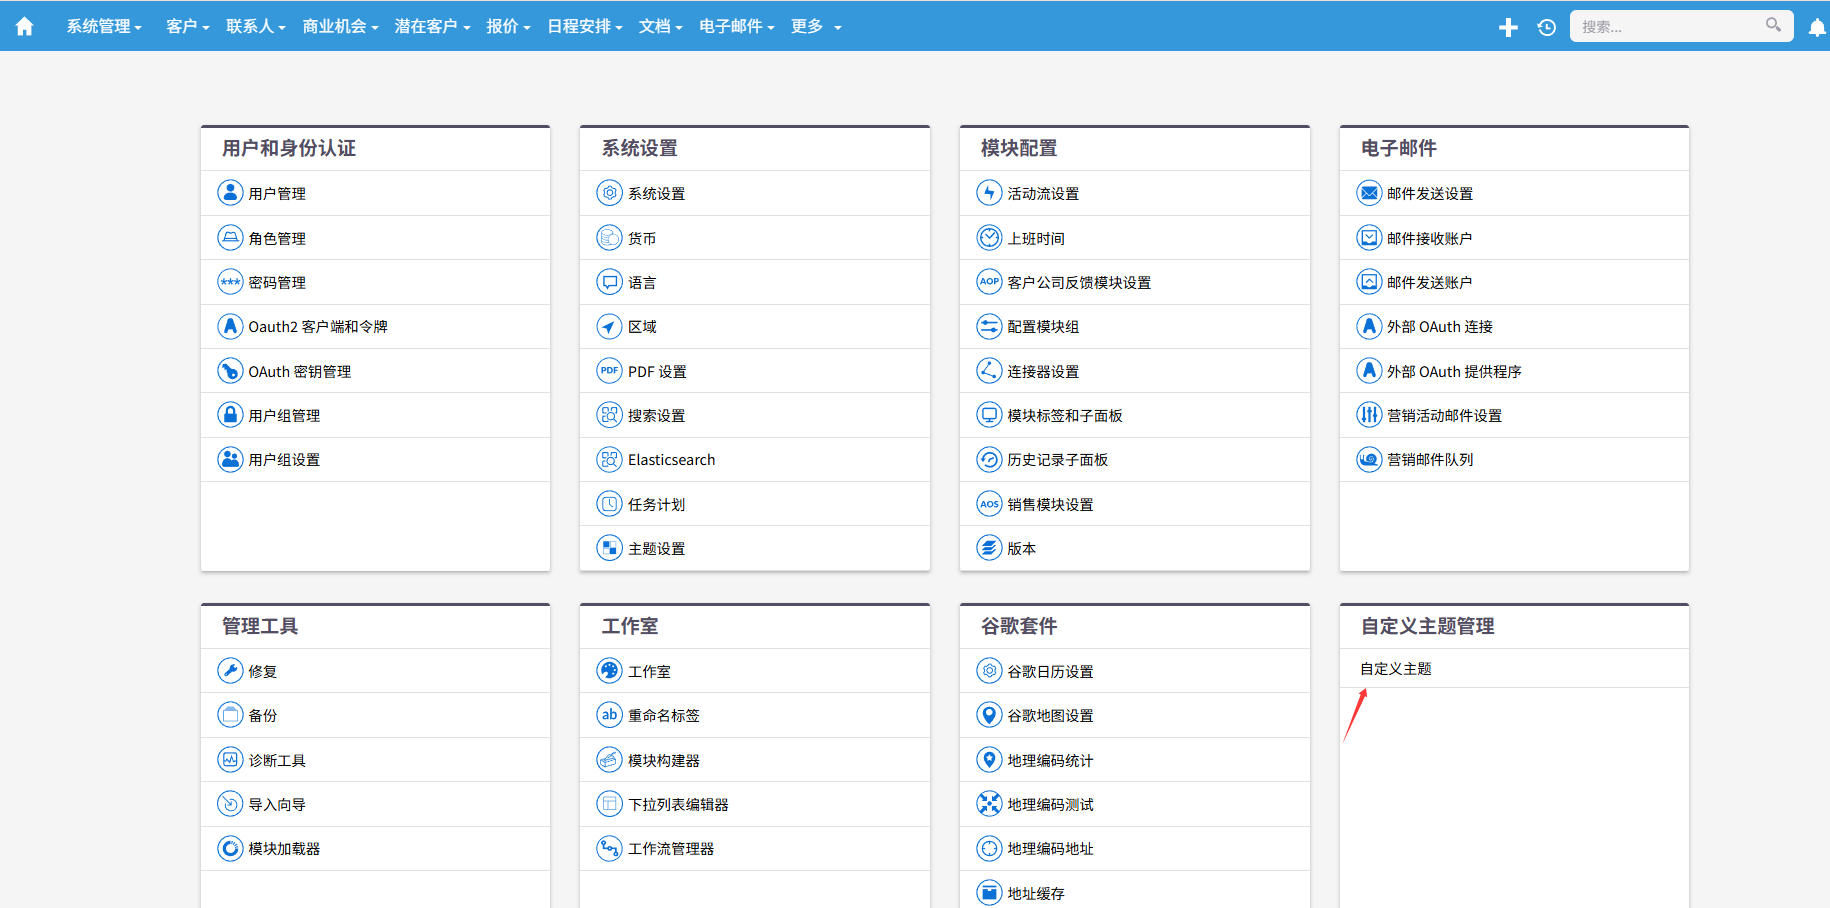The height and width of the screenshot is (908, 1830).
Task: Click the 配置模块组 sliders icon
Action: (x=989, y=326)
